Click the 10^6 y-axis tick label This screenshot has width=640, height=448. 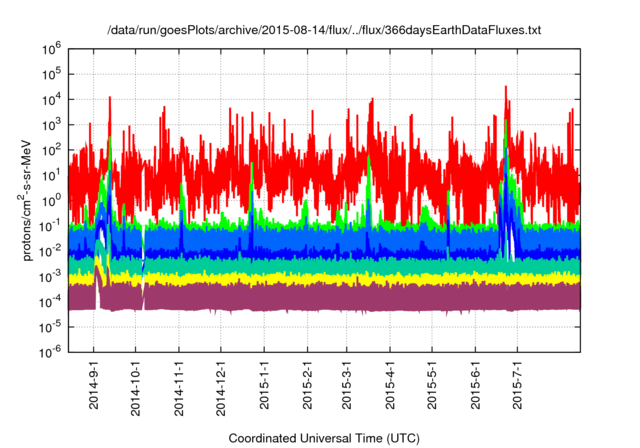click(x=51, y=49)
